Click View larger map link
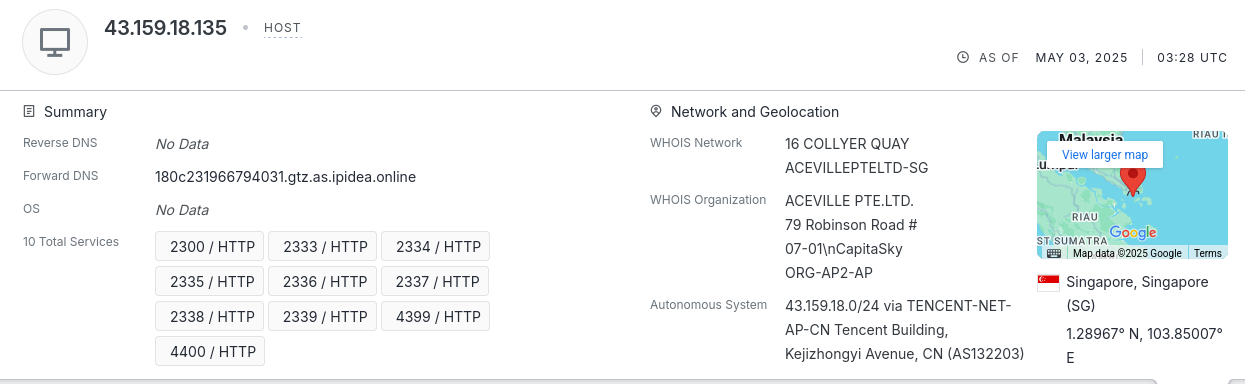 pos(1105,155)
